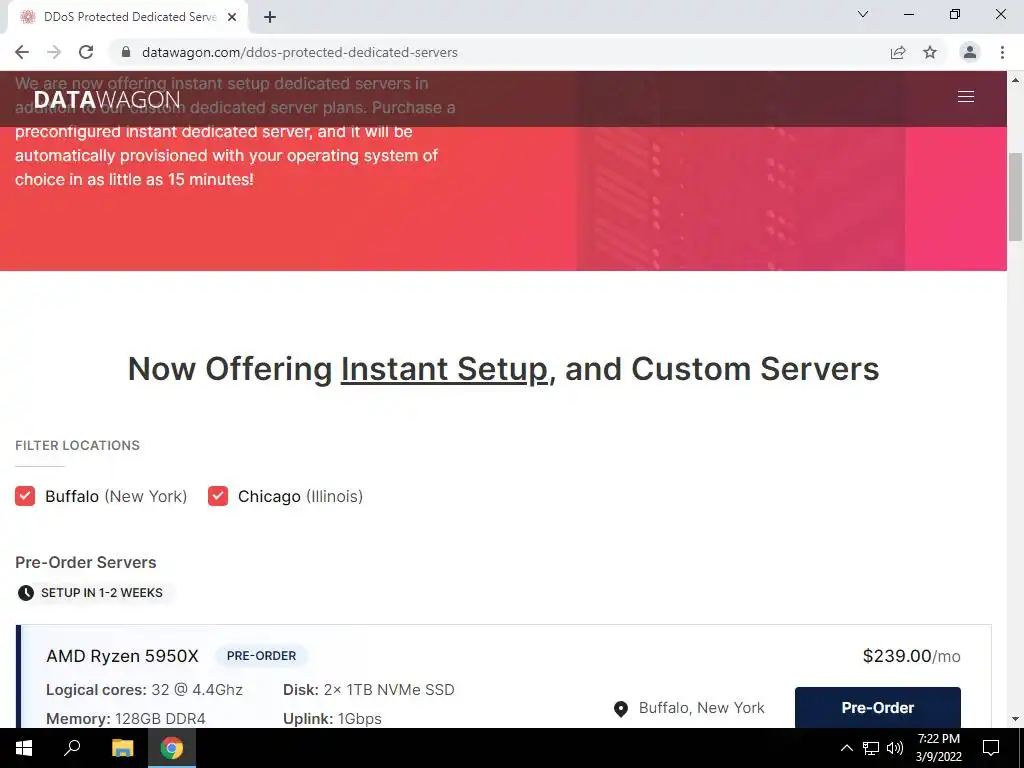Select the DDoS Protected Dedicated Servers tab
The width and height of the screenshot is (1024, 768).
click(128, 17)
